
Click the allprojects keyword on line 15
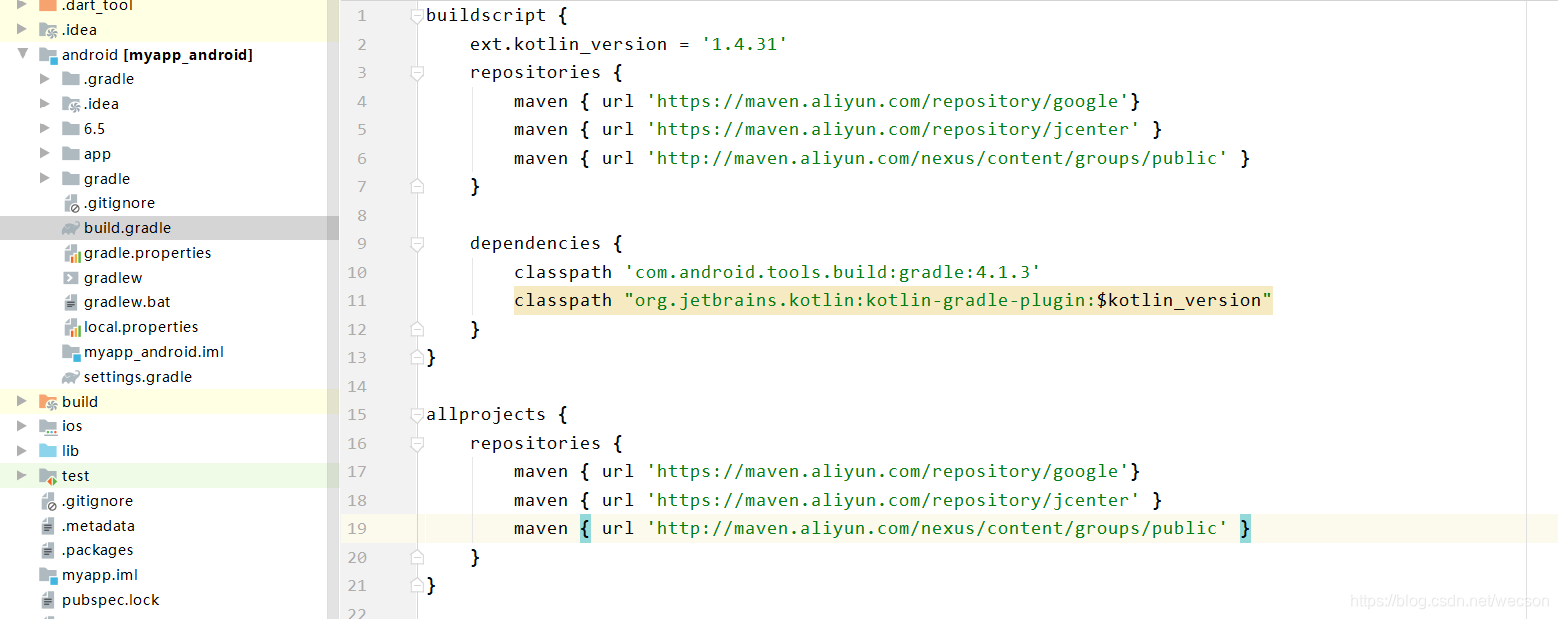point(486,414)
